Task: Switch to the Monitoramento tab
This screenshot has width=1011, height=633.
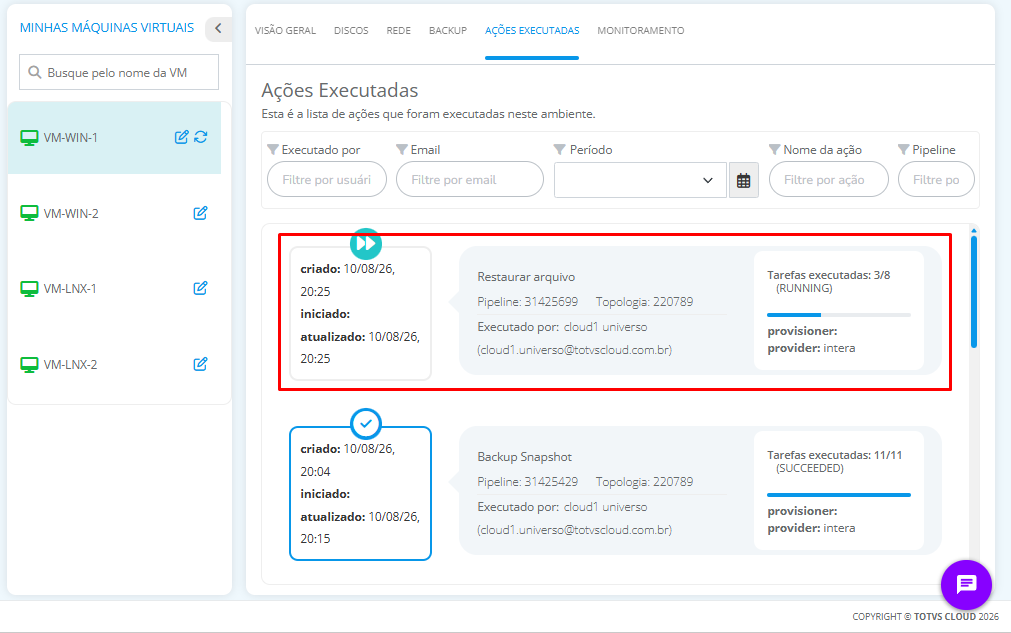Action: click(x=641, y=30)
